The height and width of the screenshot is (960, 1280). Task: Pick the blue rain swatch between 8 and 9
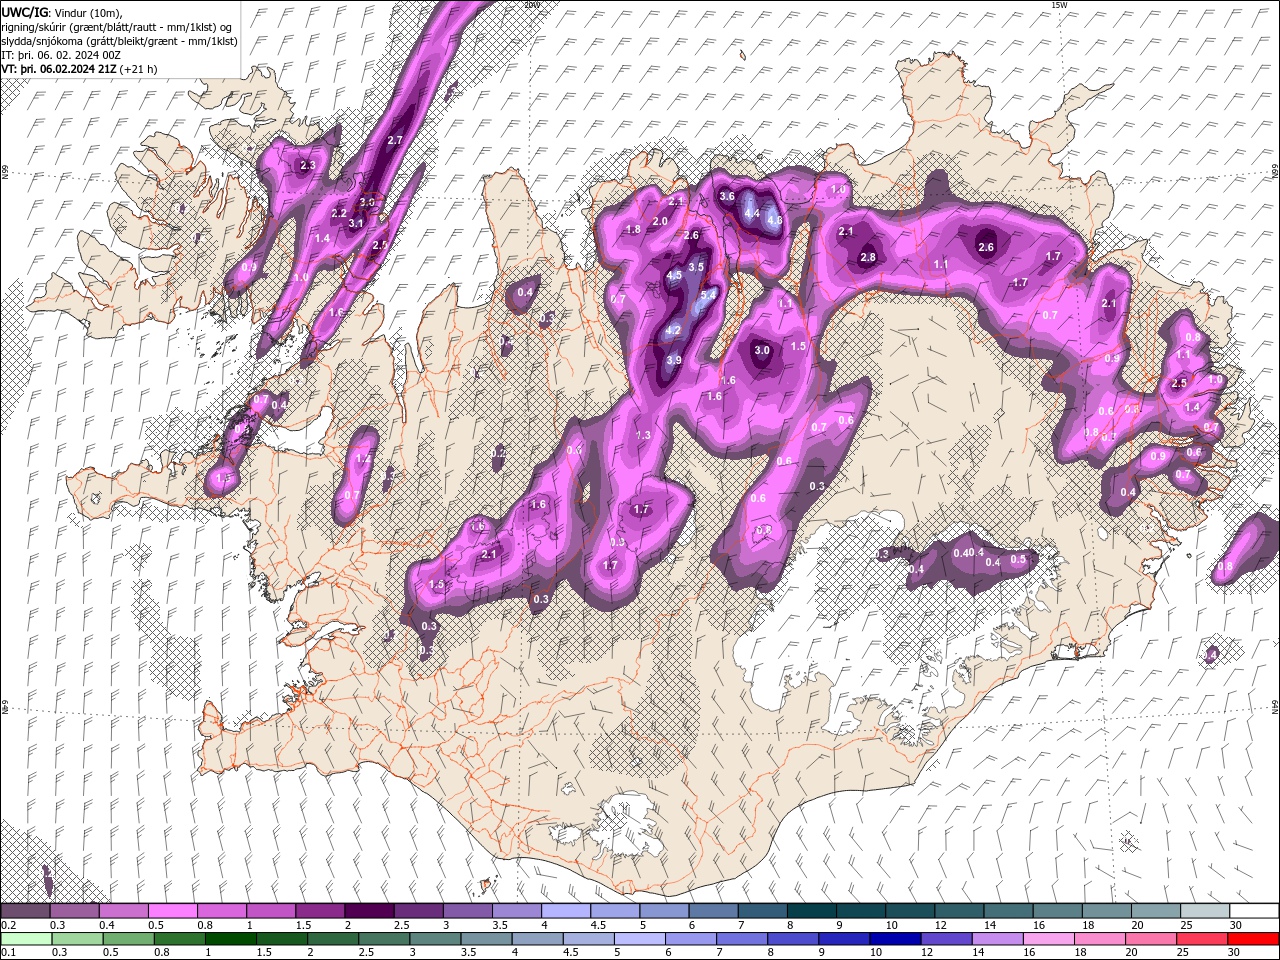click(793, 938)
